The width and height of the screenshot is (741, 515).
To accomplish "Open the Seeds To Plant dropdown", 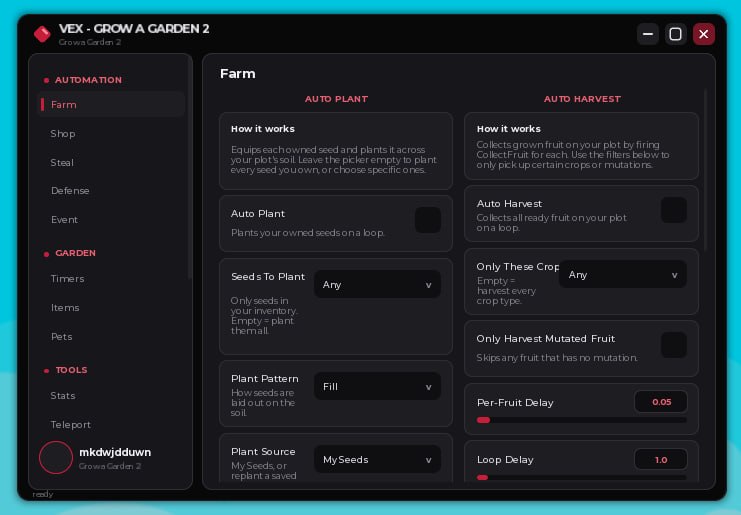I will point(377,284).
